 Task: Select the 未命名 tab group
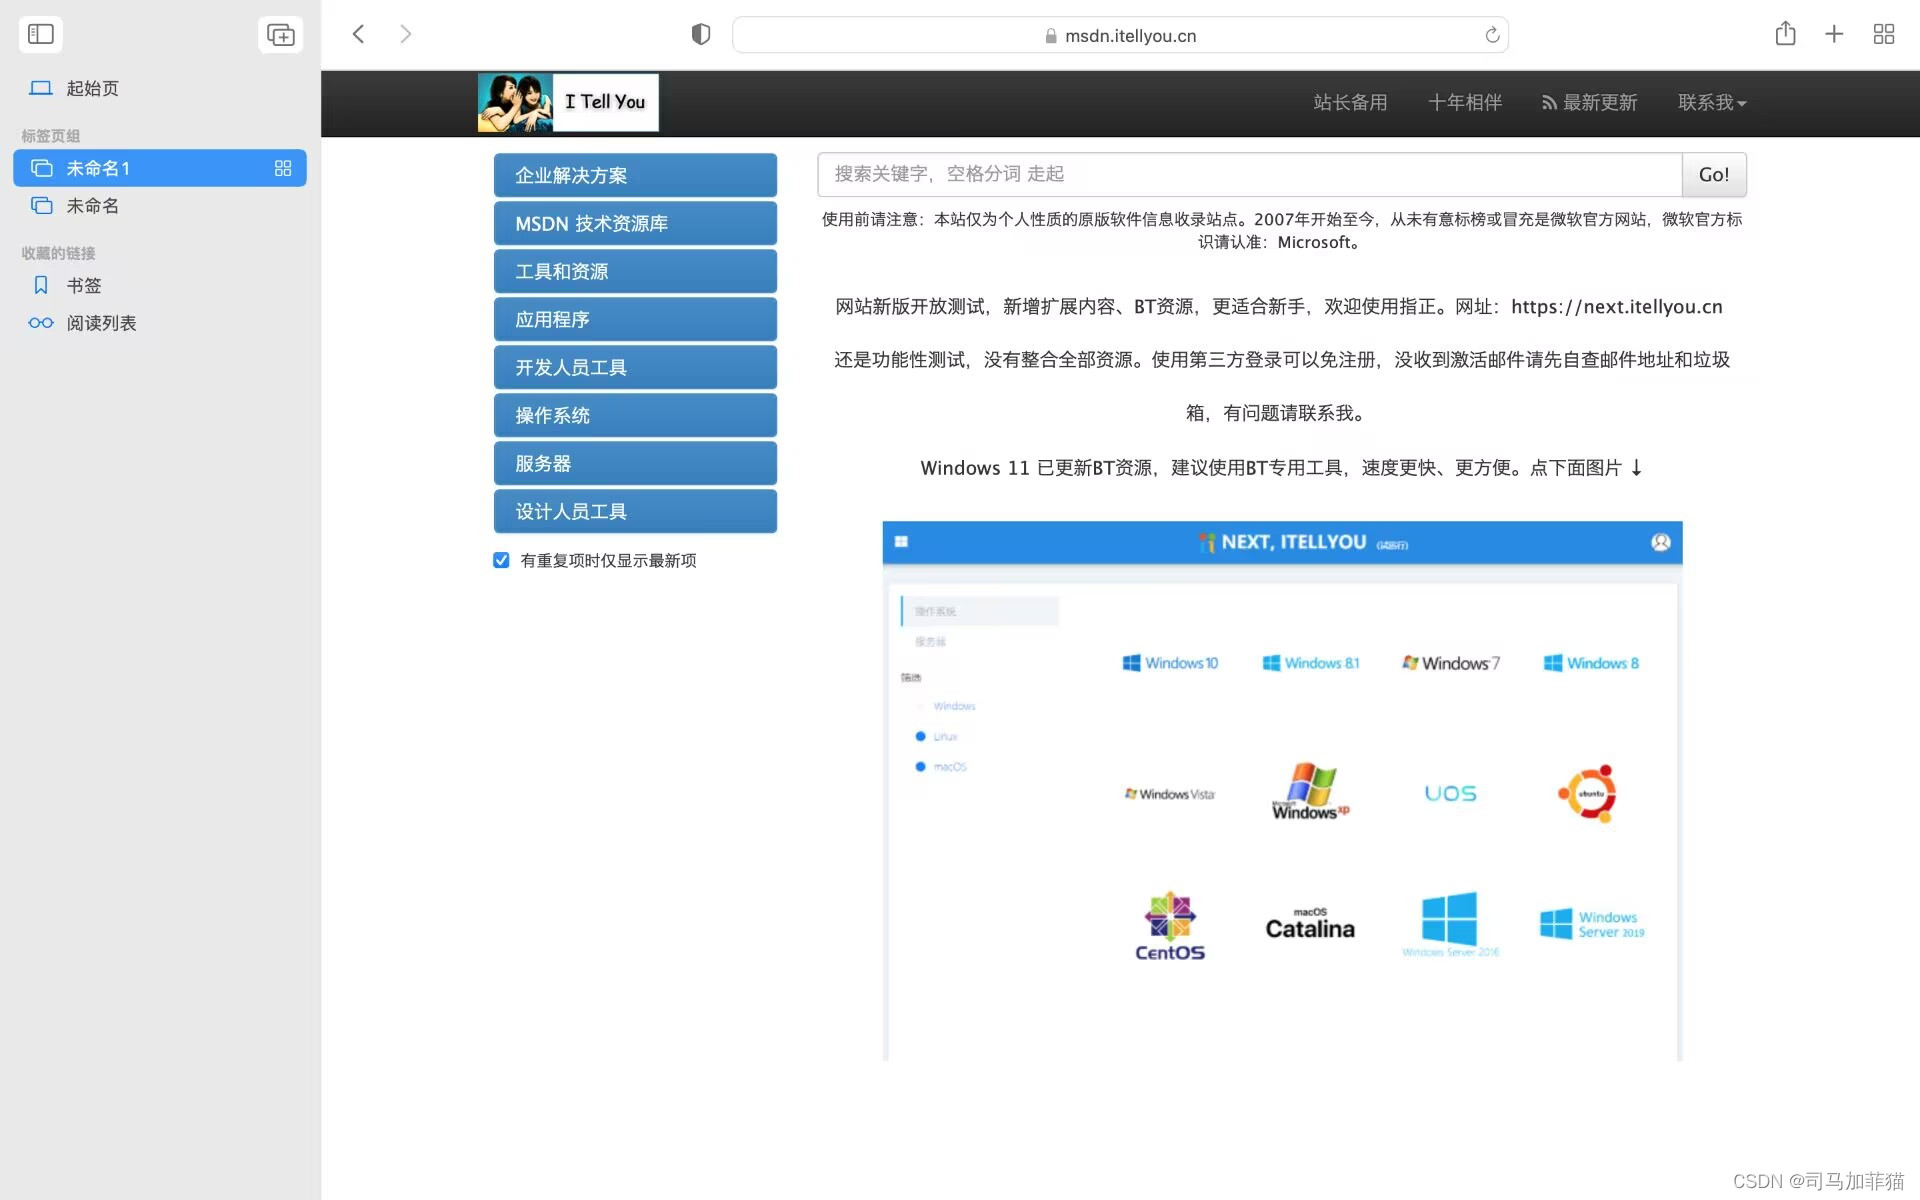pyautogui.click(x=92, y=206)
